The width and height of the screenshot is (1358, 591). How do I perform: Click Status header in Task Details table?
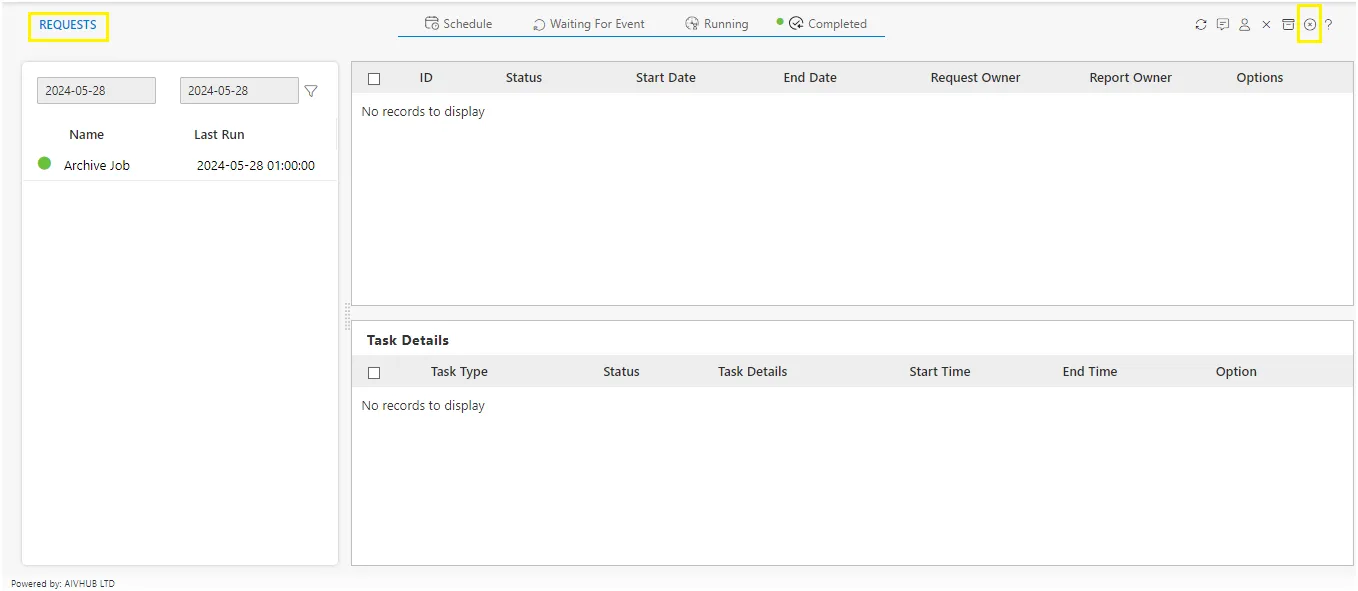[621, 372]
